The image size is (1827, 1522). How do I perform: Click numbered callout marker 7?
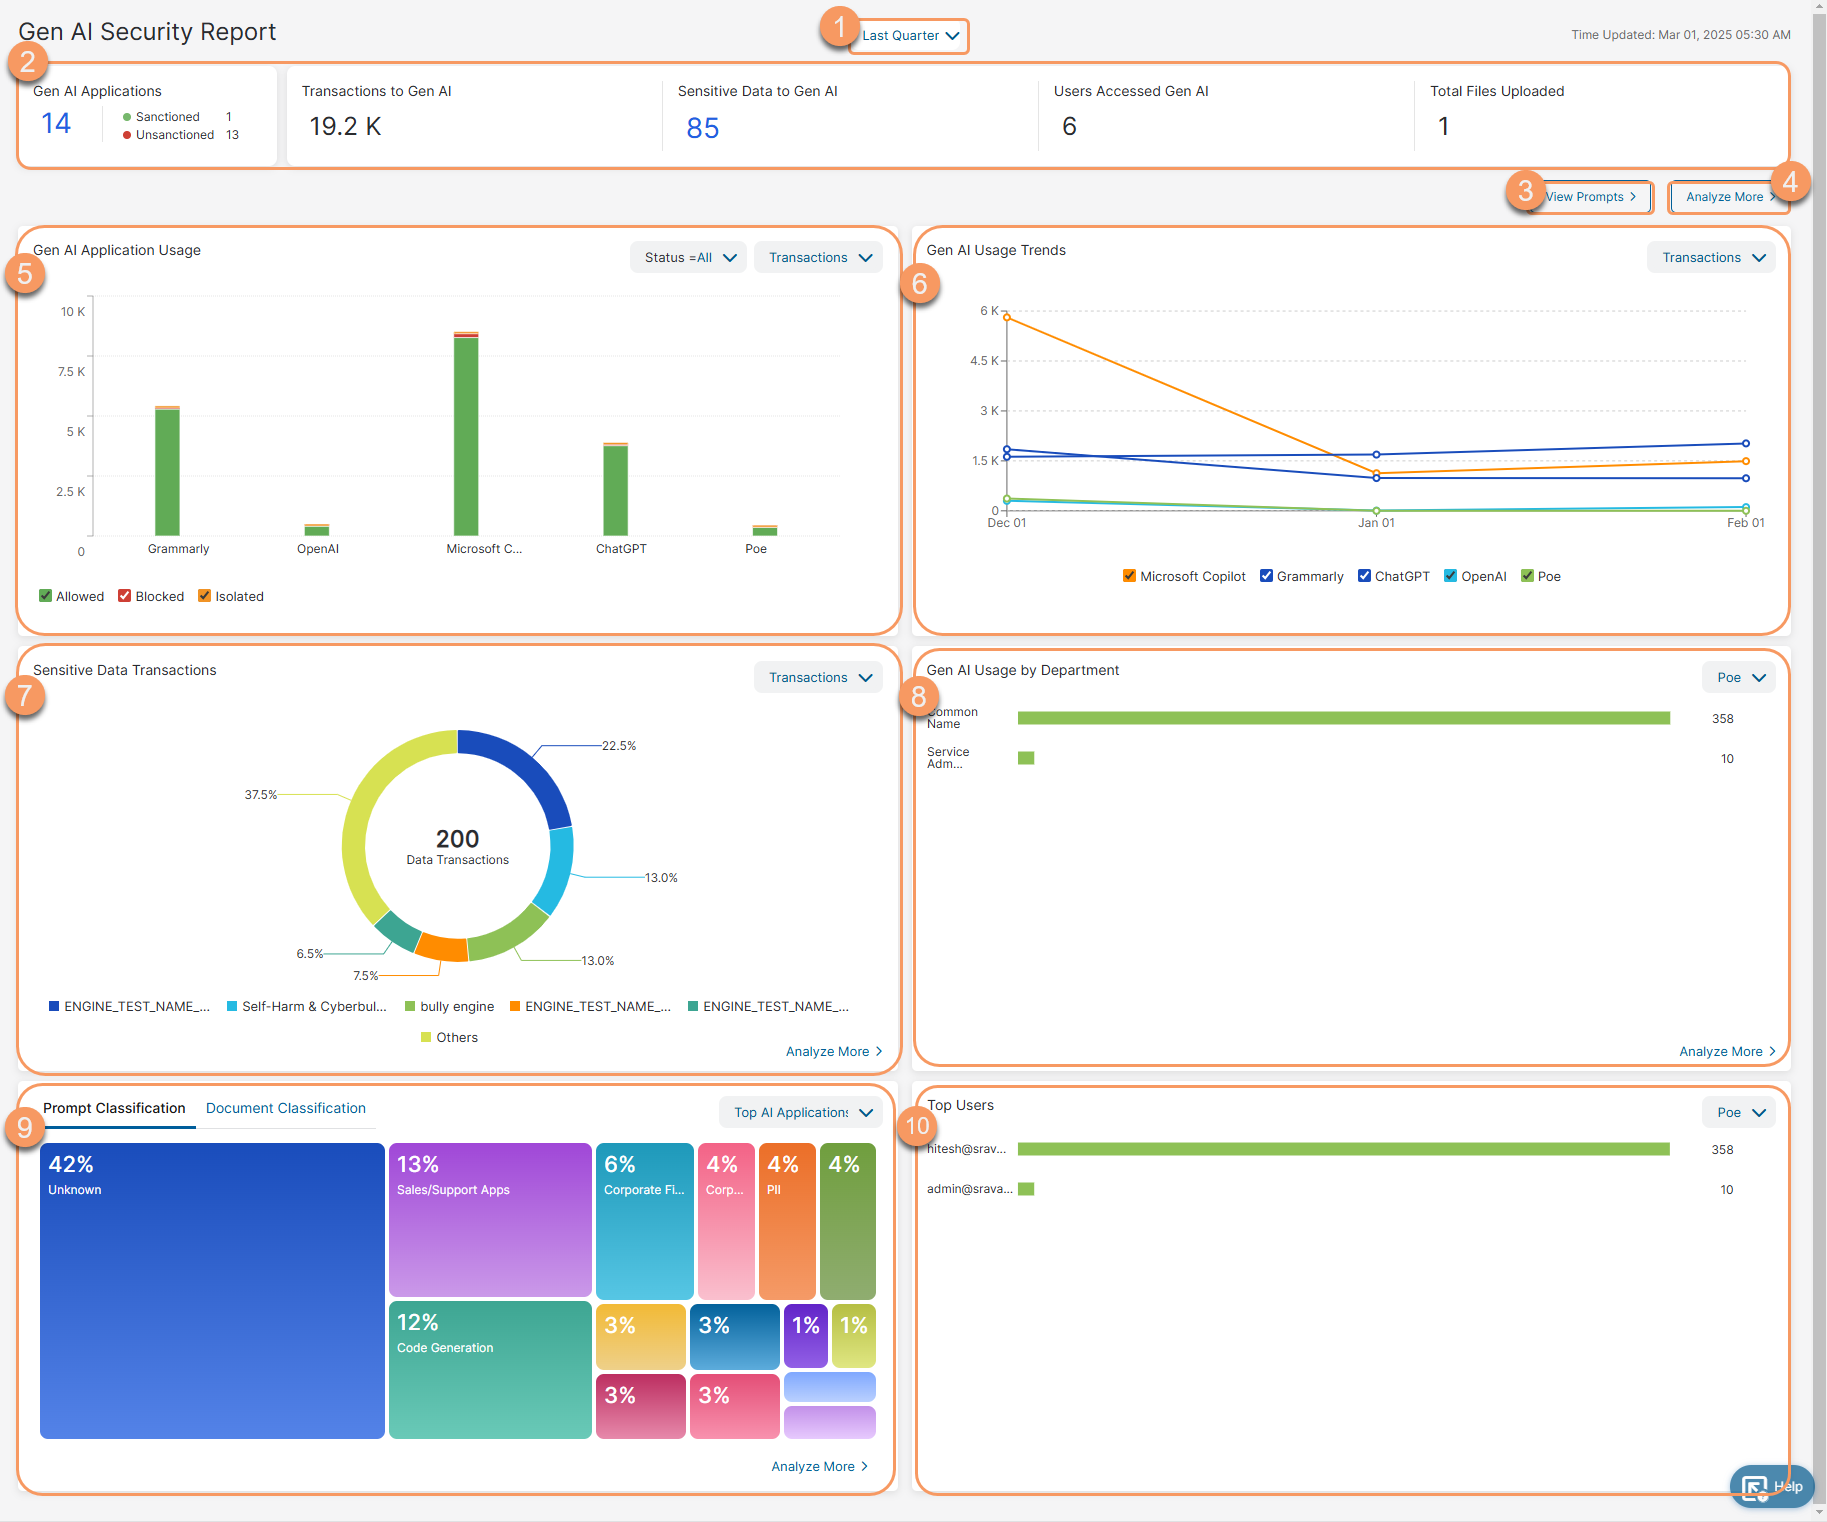tap(25, 695)
